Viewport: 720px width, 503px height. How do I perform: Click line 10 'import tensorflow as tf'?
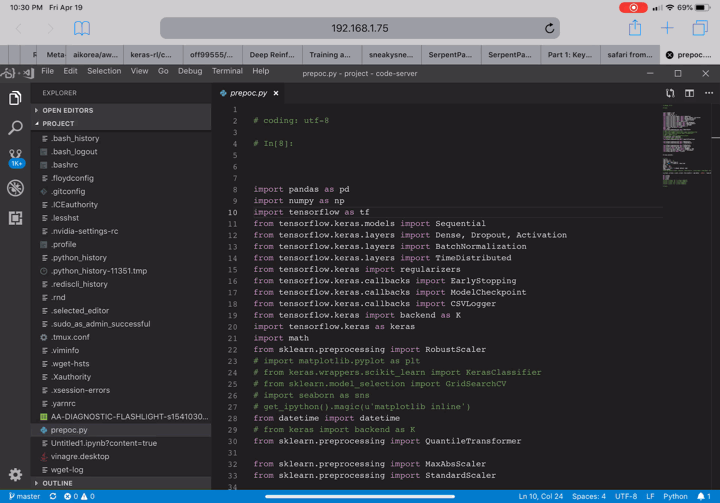click(x=311, y=212)
